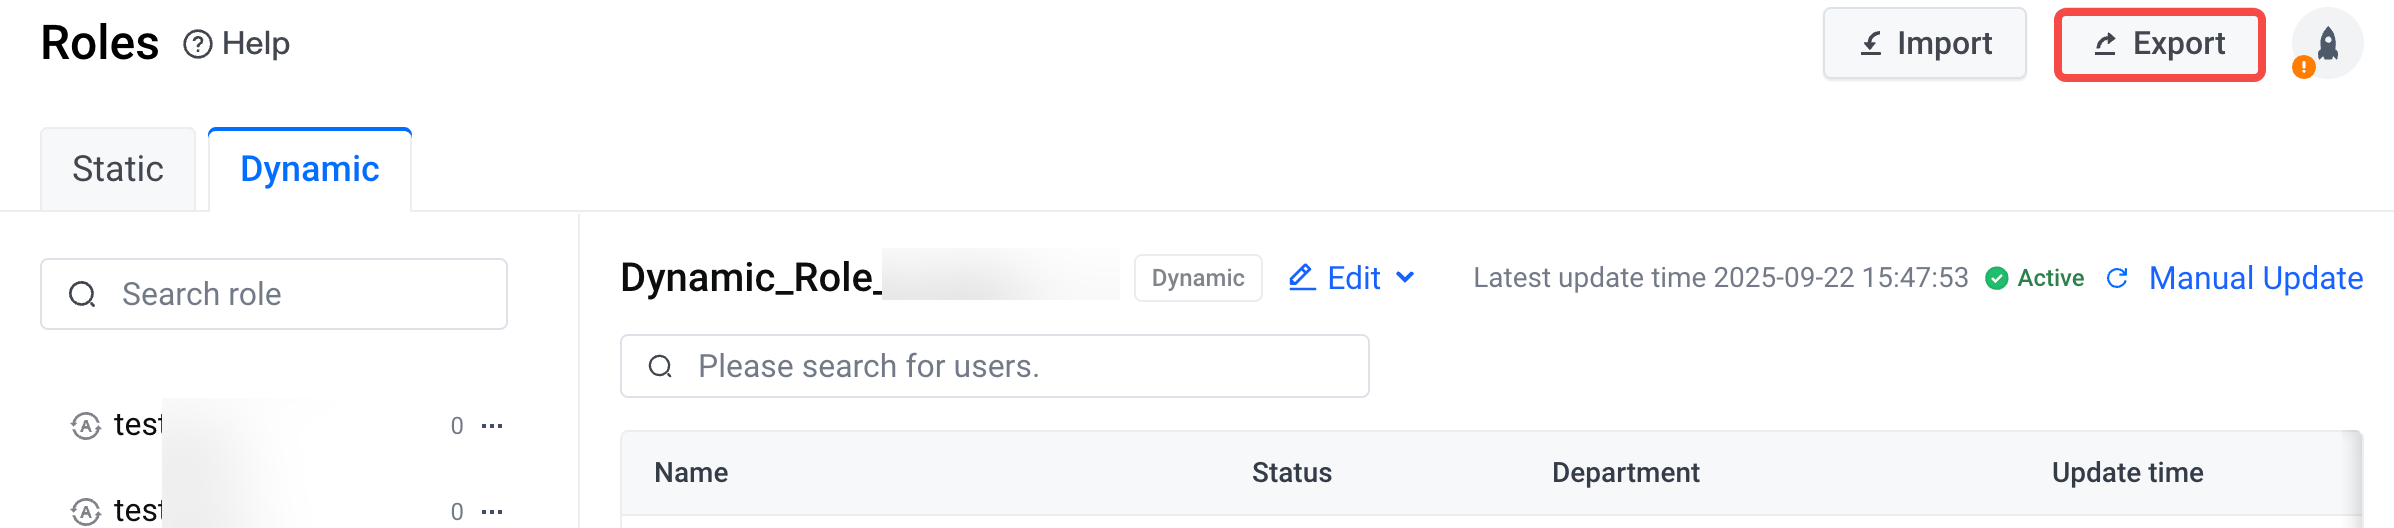
Task: Click the magnifier icon in user search
Action: [x=660, y=366]
